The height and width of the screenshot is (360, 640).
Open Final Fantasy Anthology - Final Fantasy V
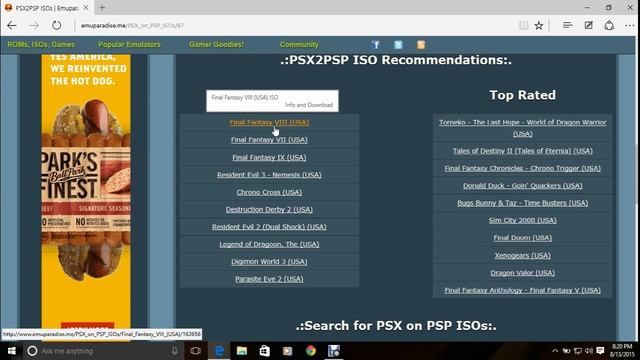(523, 290)
